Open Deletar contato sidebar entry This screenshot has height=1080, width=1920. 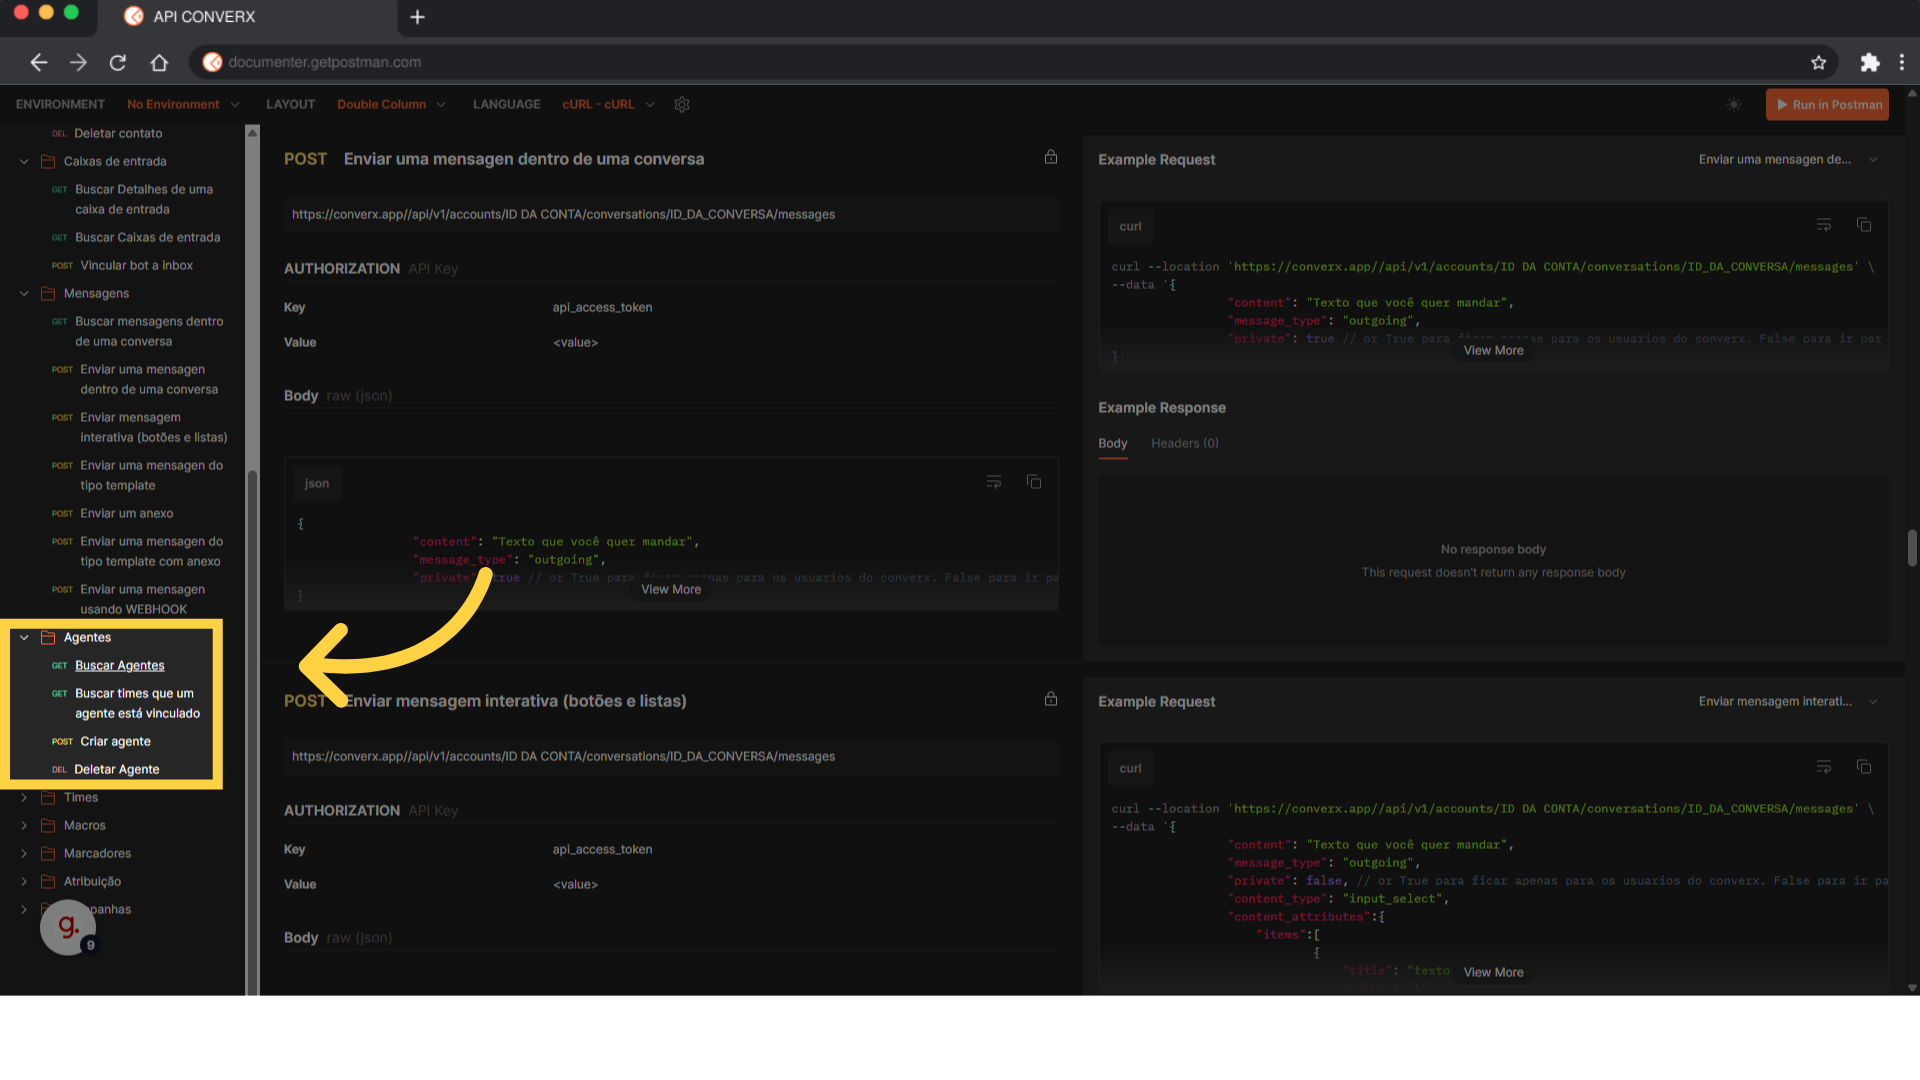(x=118, y=133)
